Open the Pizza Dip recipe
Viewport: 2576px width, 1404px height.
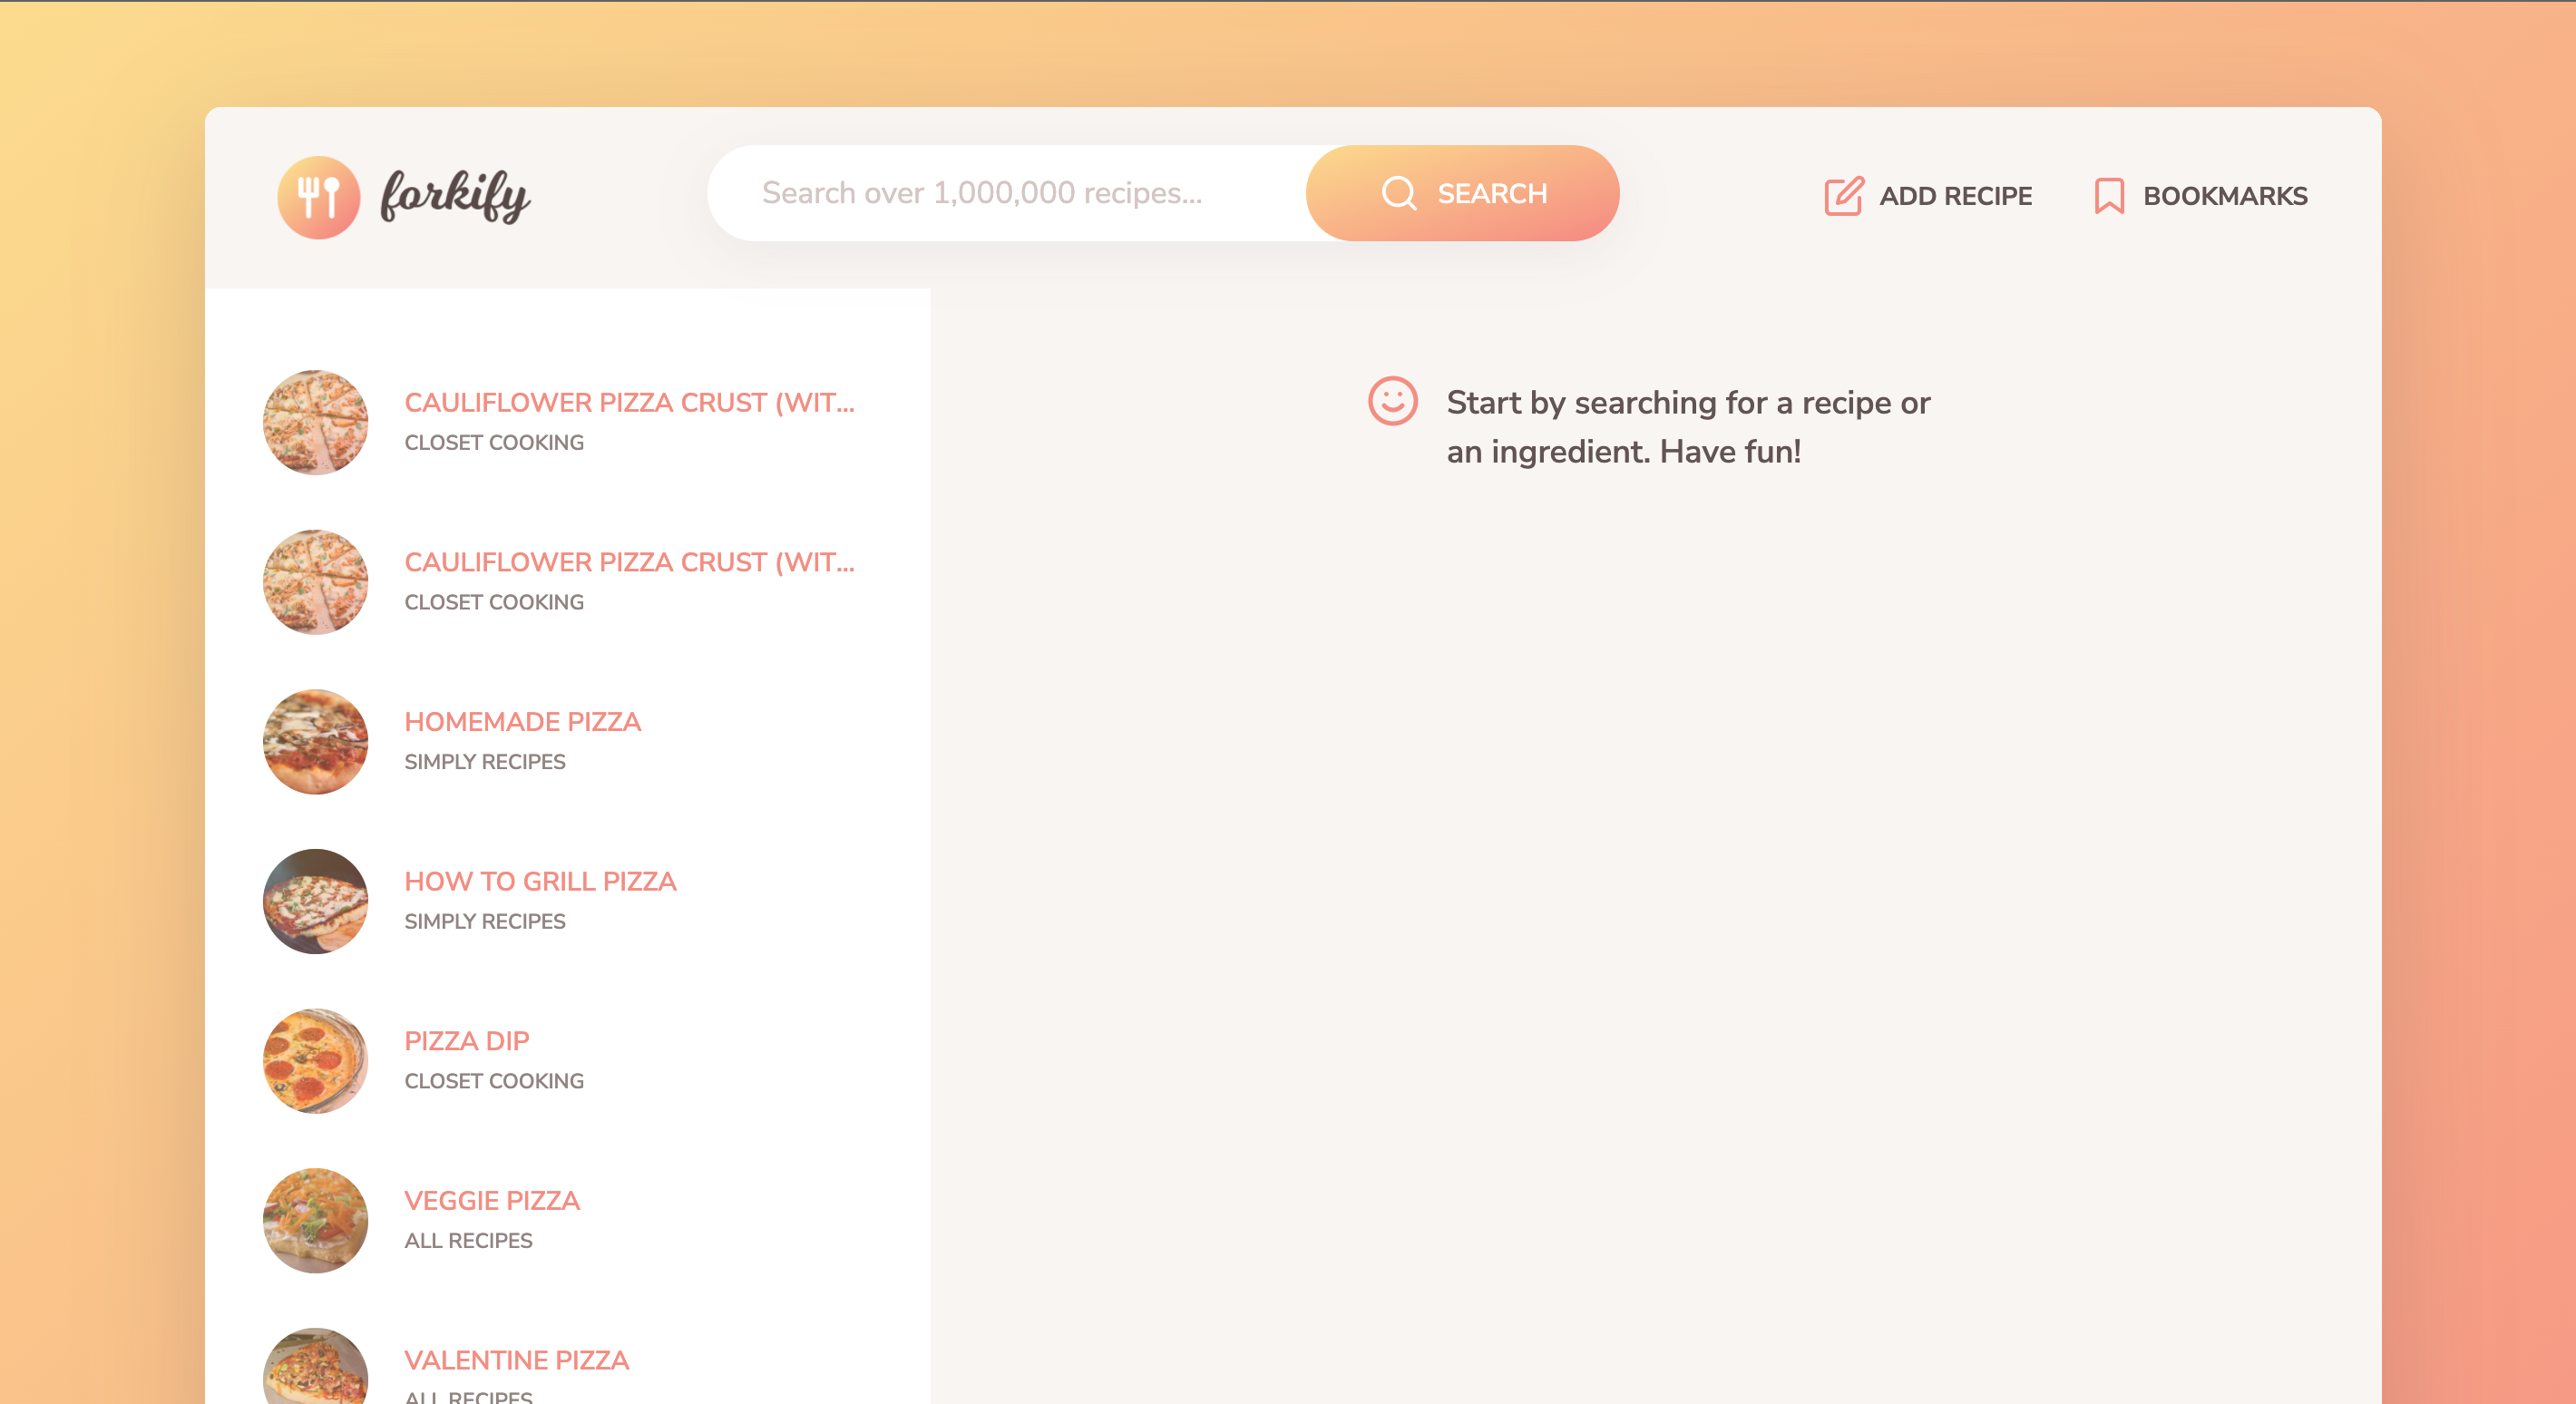[468, 1041]
